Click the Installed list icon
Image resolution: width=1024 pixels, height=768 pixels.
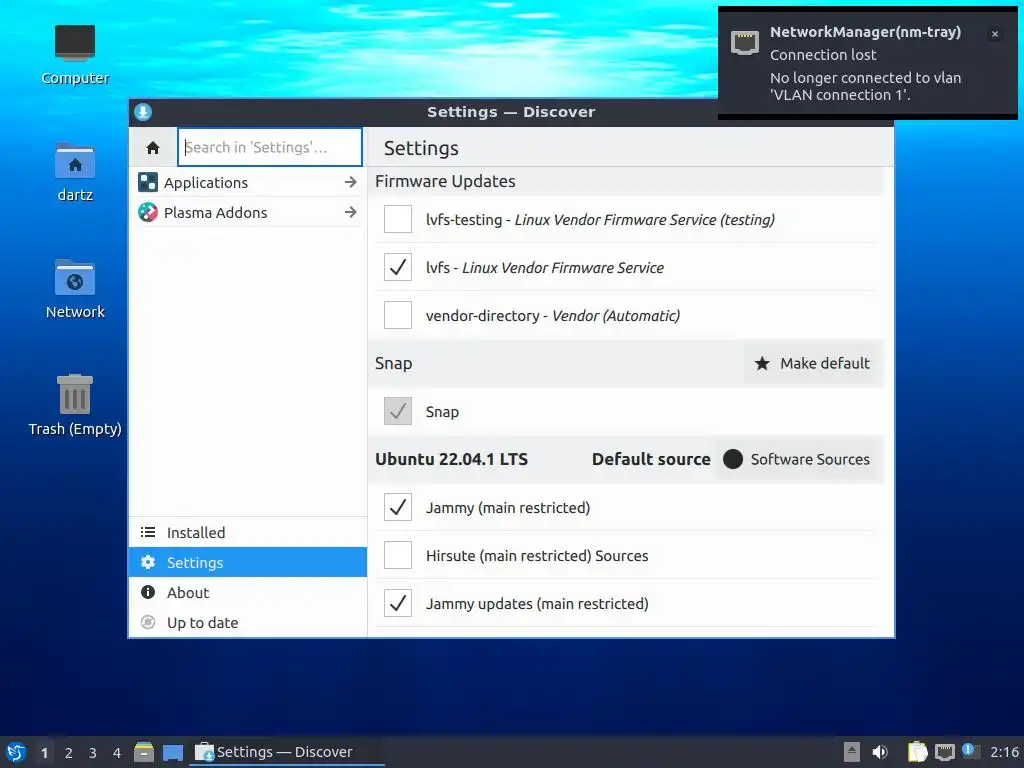pos(148,532)
